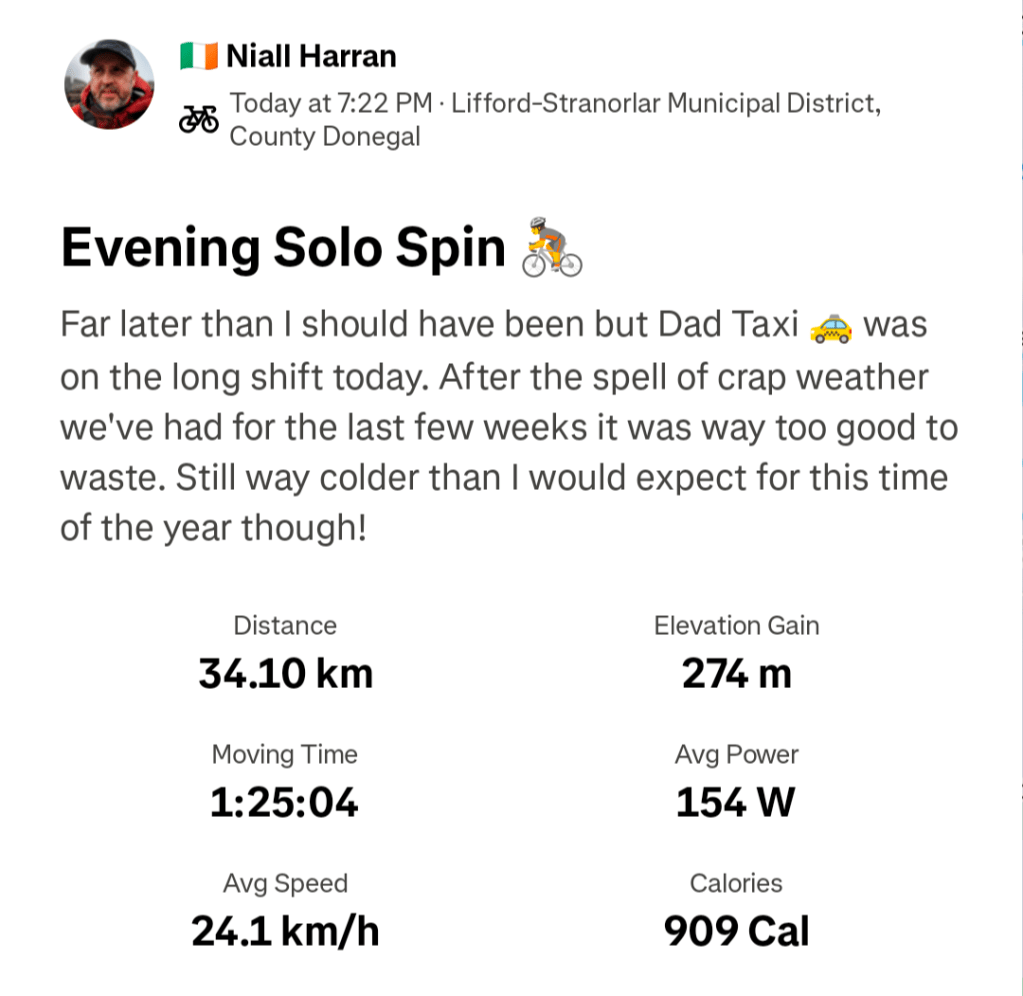Click the bicycle ride activity type icon
Viewport: 1023px width, 996px height.
click(198, 120)
